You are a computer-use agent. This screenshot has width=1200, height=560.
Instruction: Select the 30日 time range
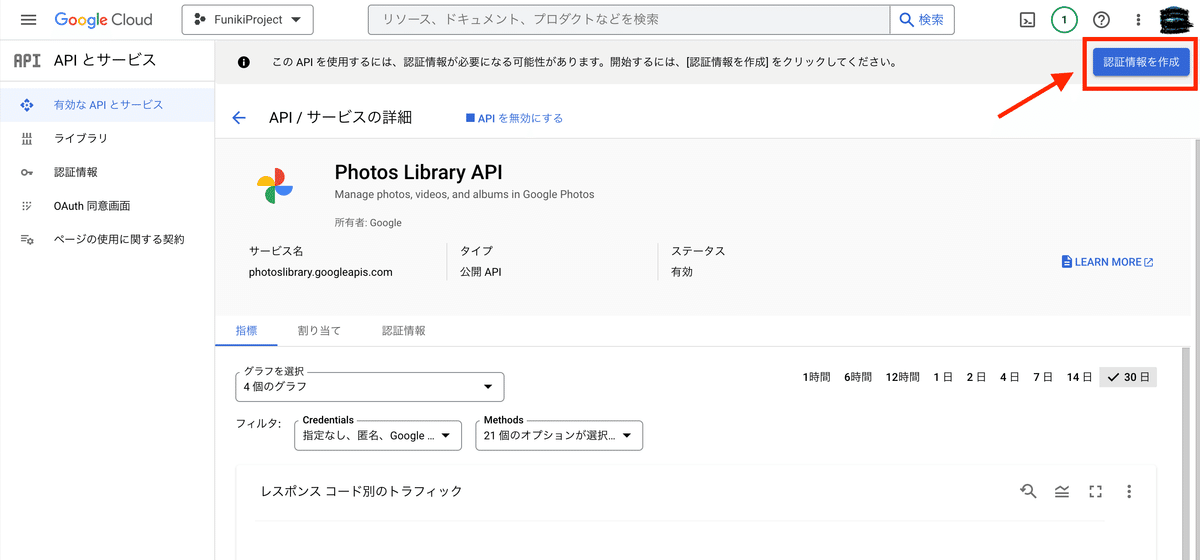(1128, 377)
